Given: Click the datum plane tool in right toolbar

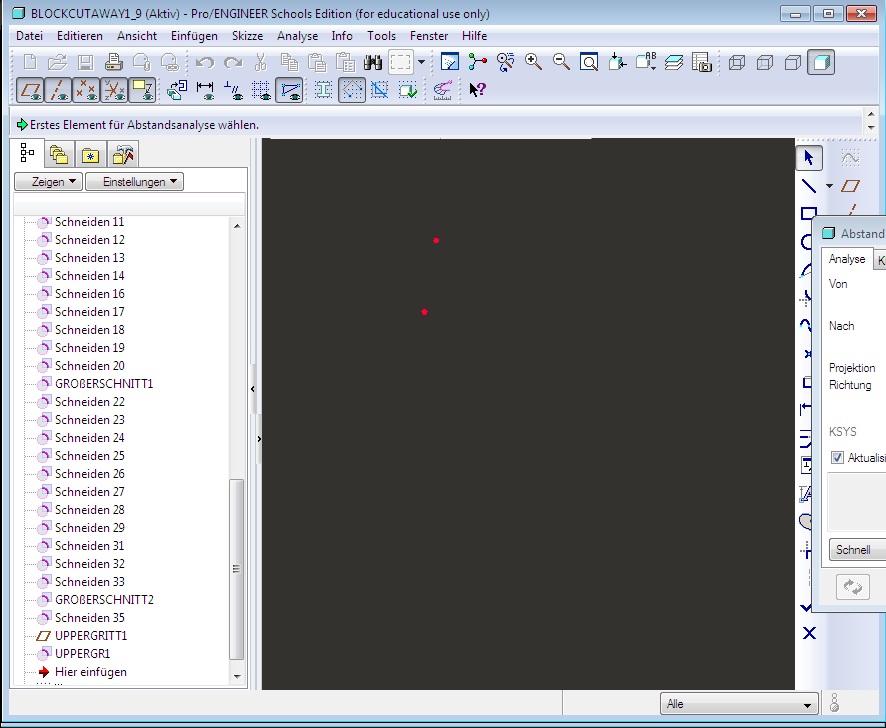Looking at the screenshot, I should pyautogui.click(x=850, y=185).
